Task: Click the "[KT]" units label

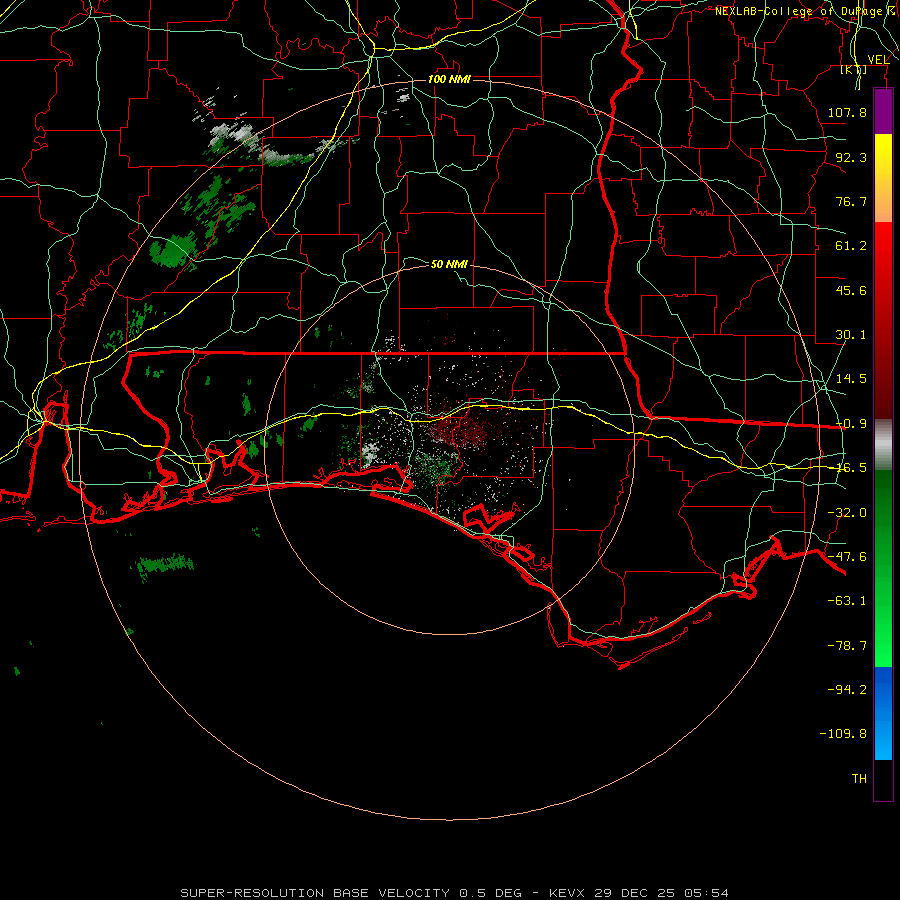Action: 854,70
